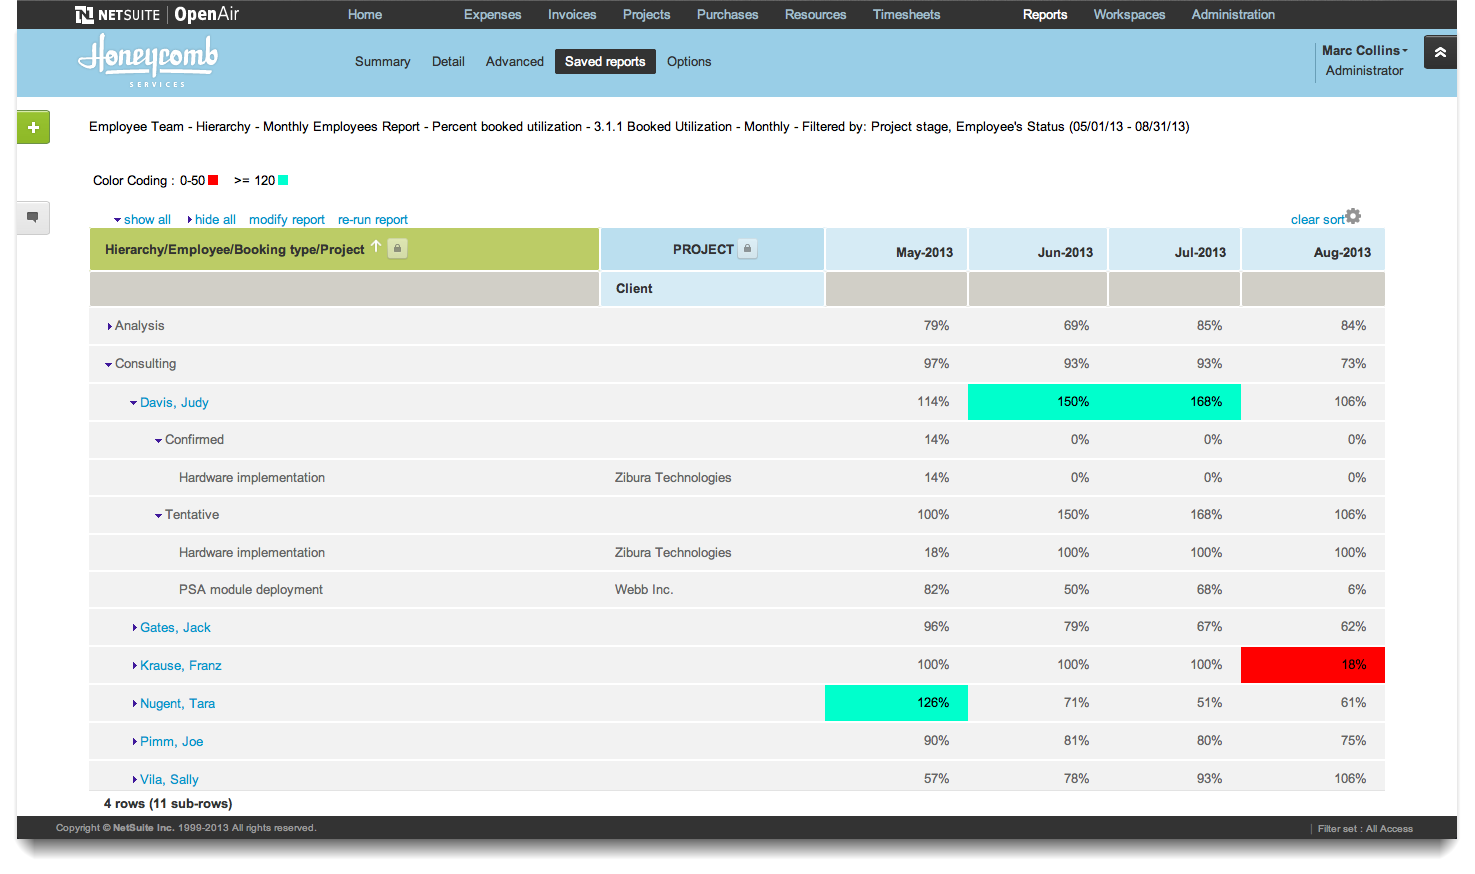Image resolution: width=1475 pixels, height=874 pixels.
Task: Click the cyan 126% May-2013 cell
Action: point(896,703)
